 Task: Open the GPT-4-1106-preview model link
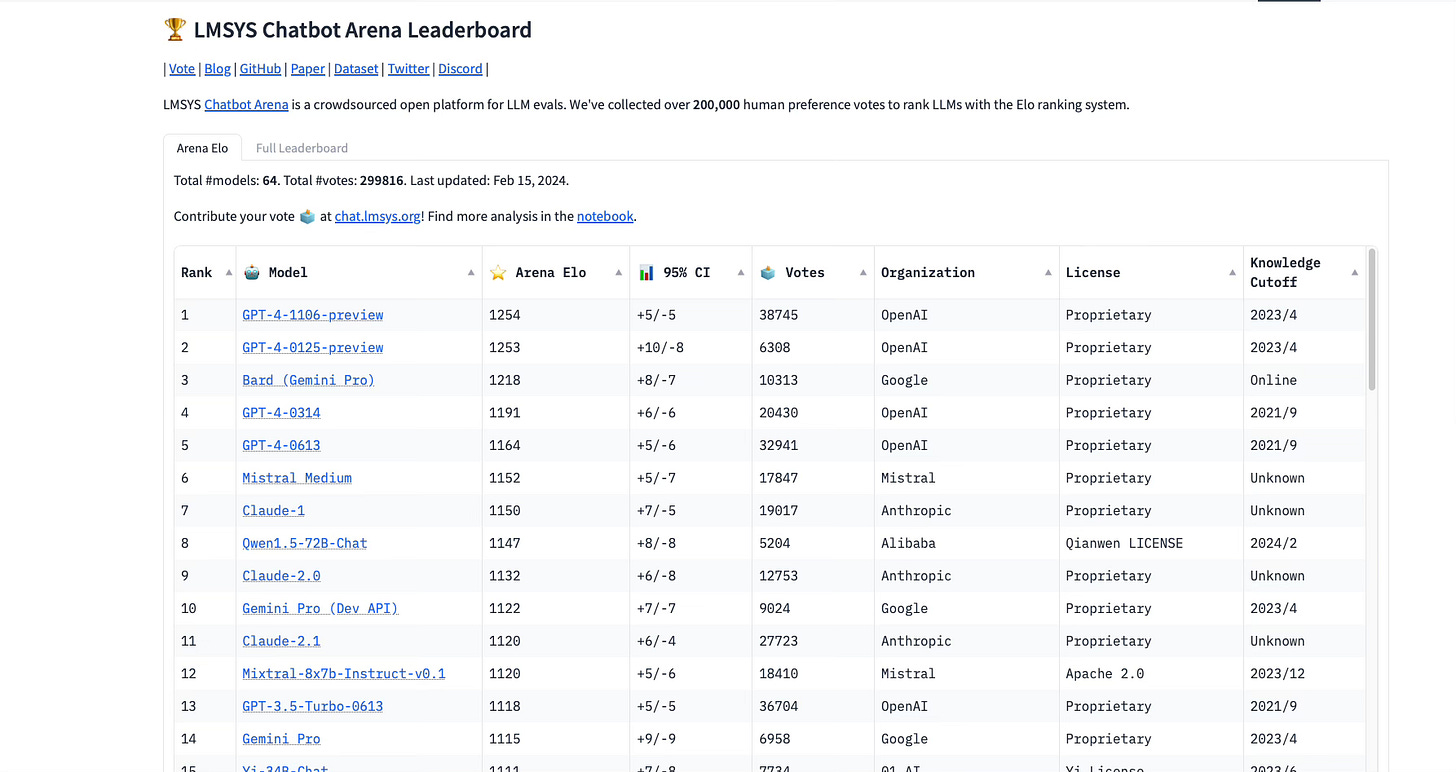313,315
